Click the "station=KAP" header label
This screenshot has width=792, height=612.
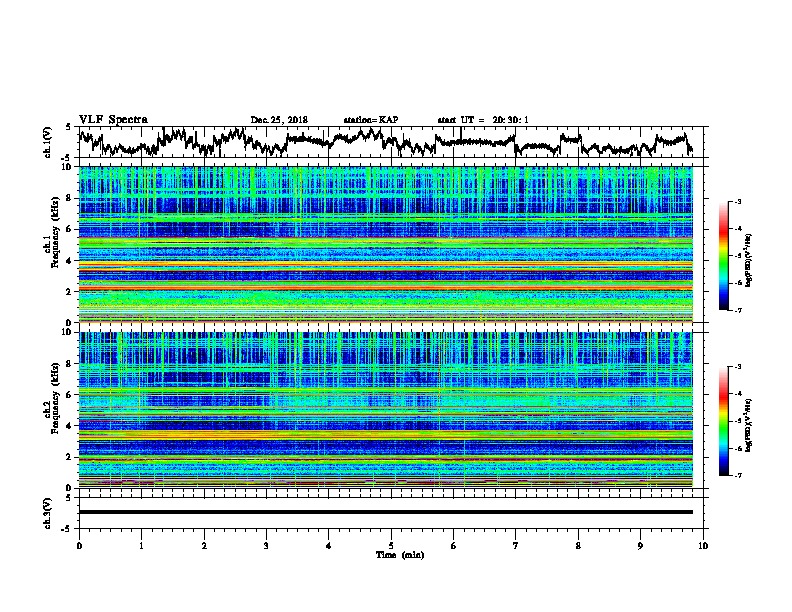click(371, 120)
